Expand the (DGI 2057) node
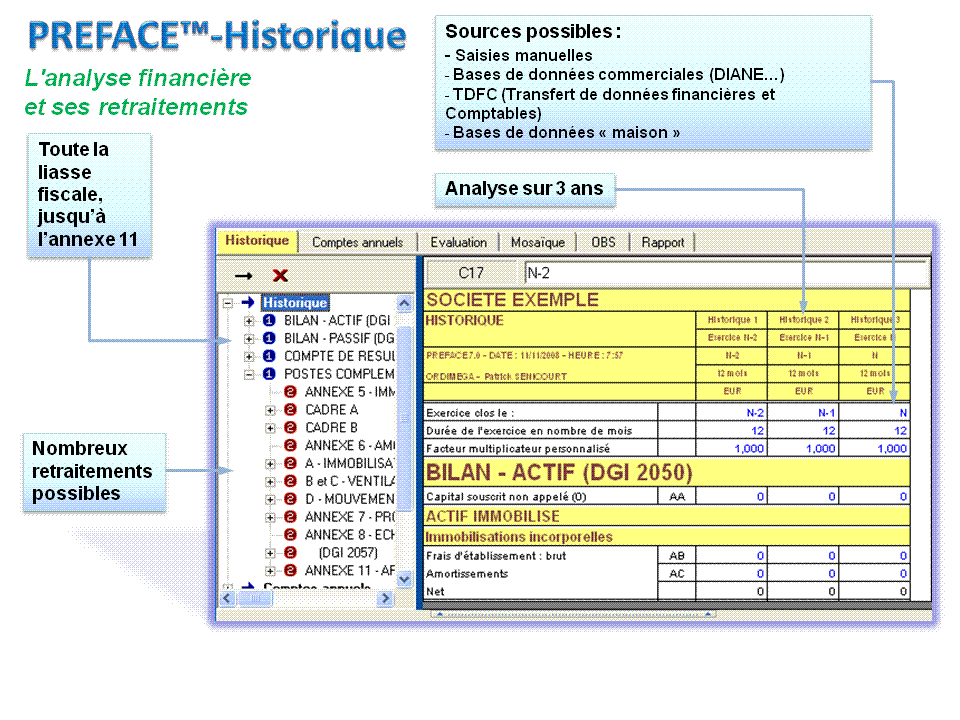 tap(270, 553)
